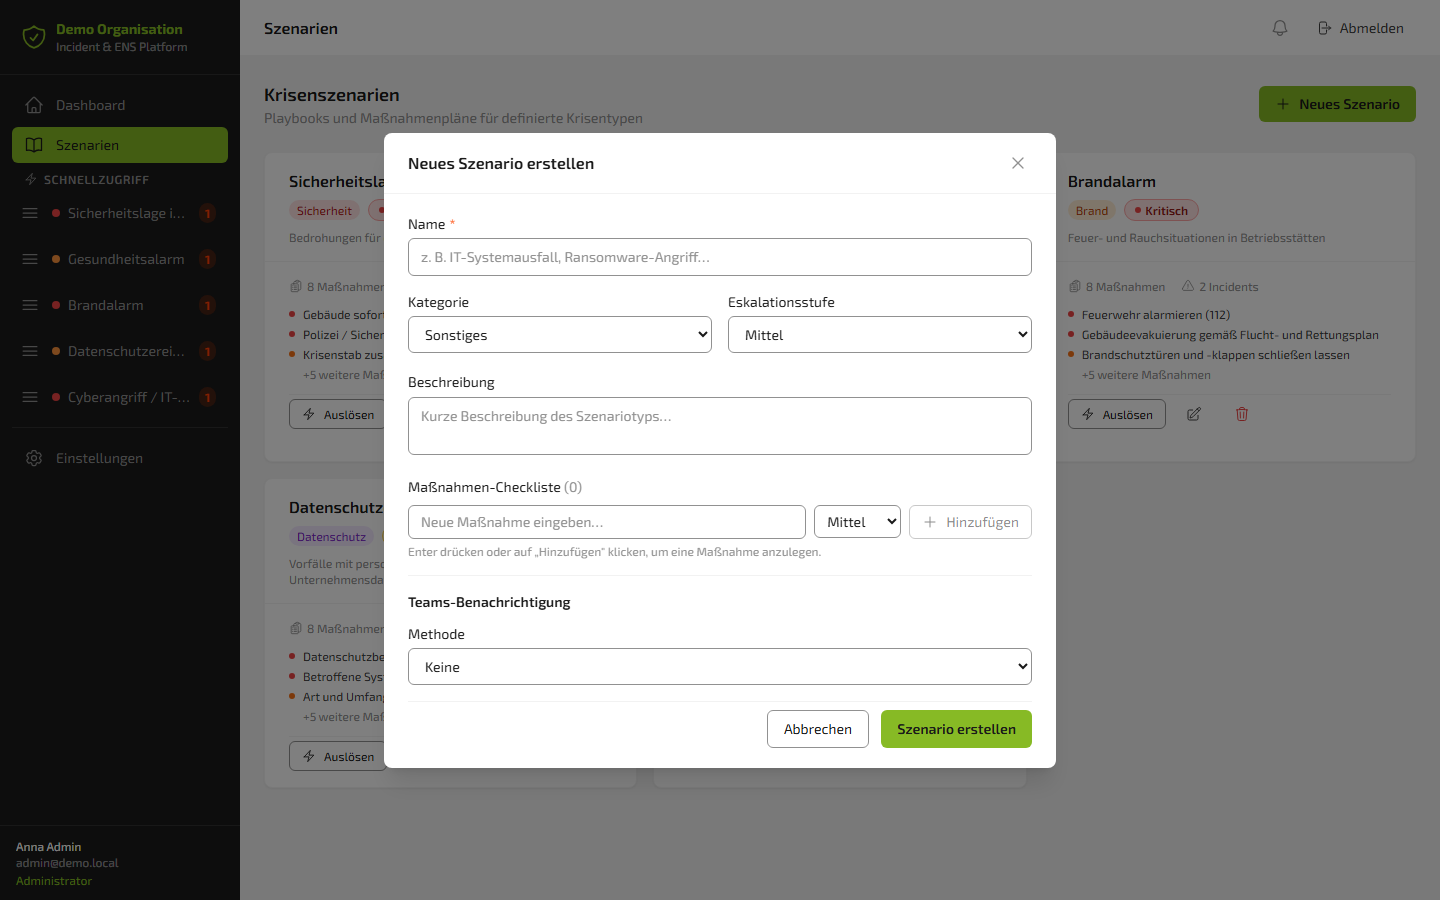Click the drag handle icon beside Datenschutzverletzung shortcut

tap(30, 351)
